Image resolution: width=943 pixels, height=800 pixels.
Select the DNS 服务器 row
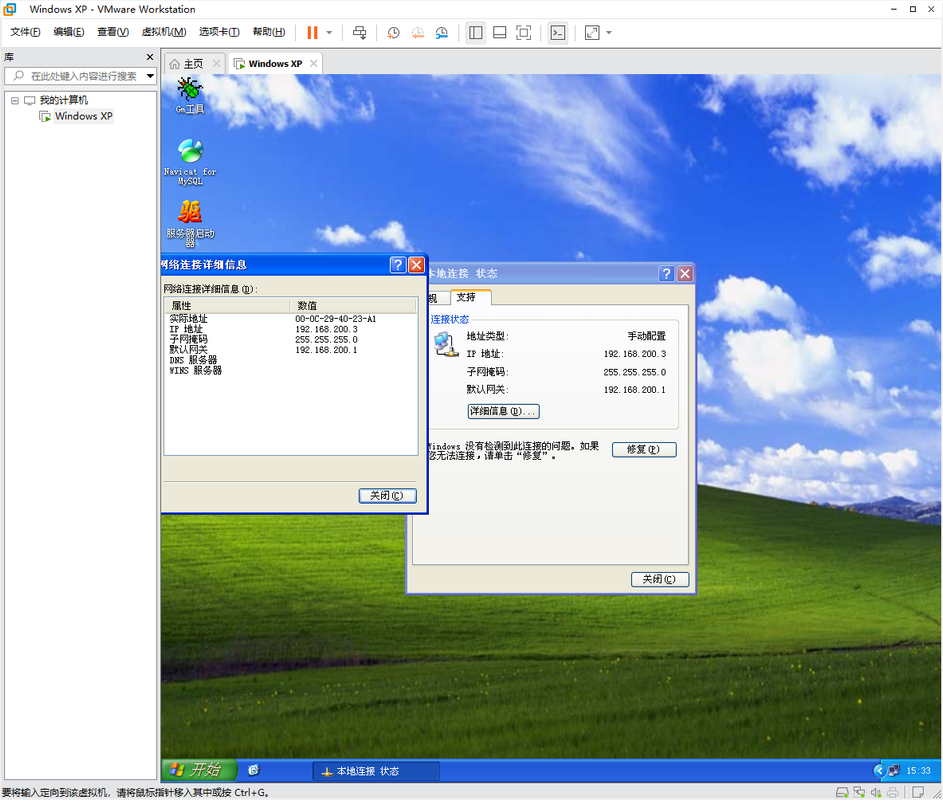click(290, 360)
